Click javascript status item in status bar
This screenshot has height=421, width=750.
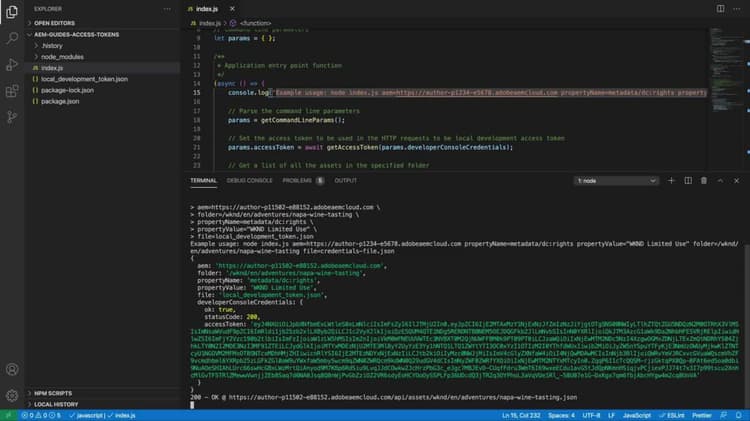86,415
